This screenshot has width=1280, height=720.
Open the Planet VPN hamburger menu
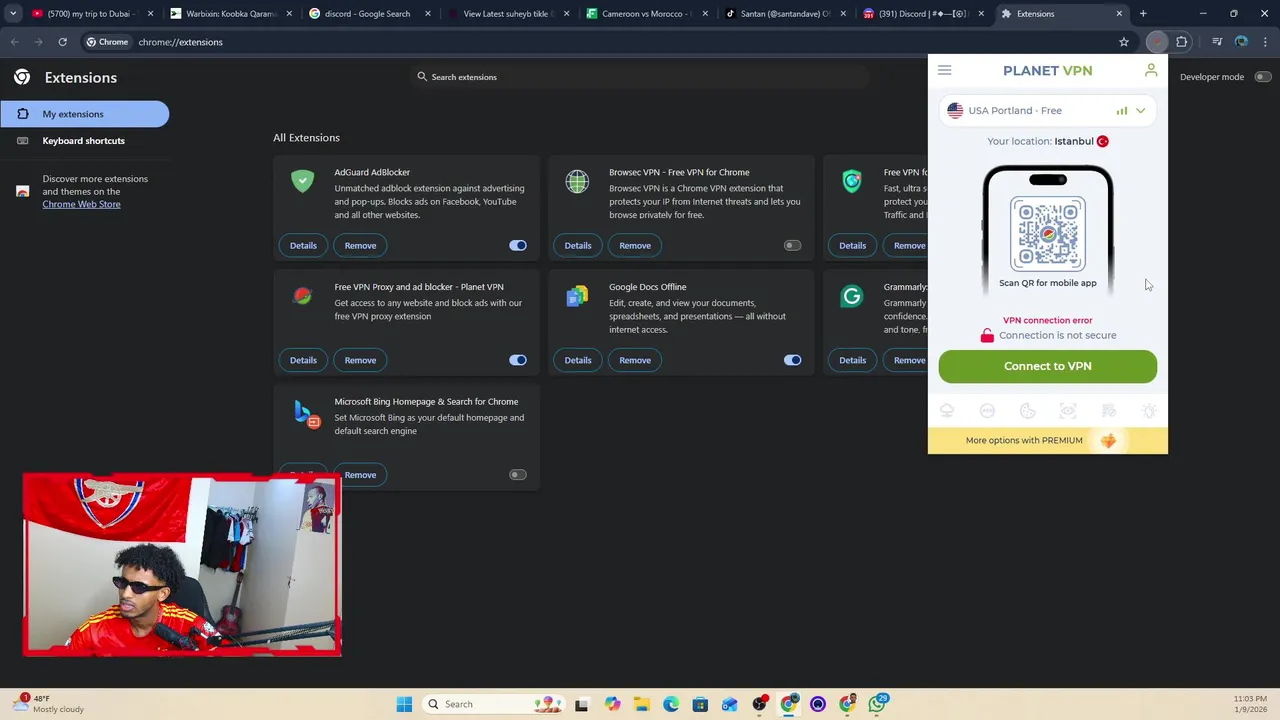click(944, 70)
